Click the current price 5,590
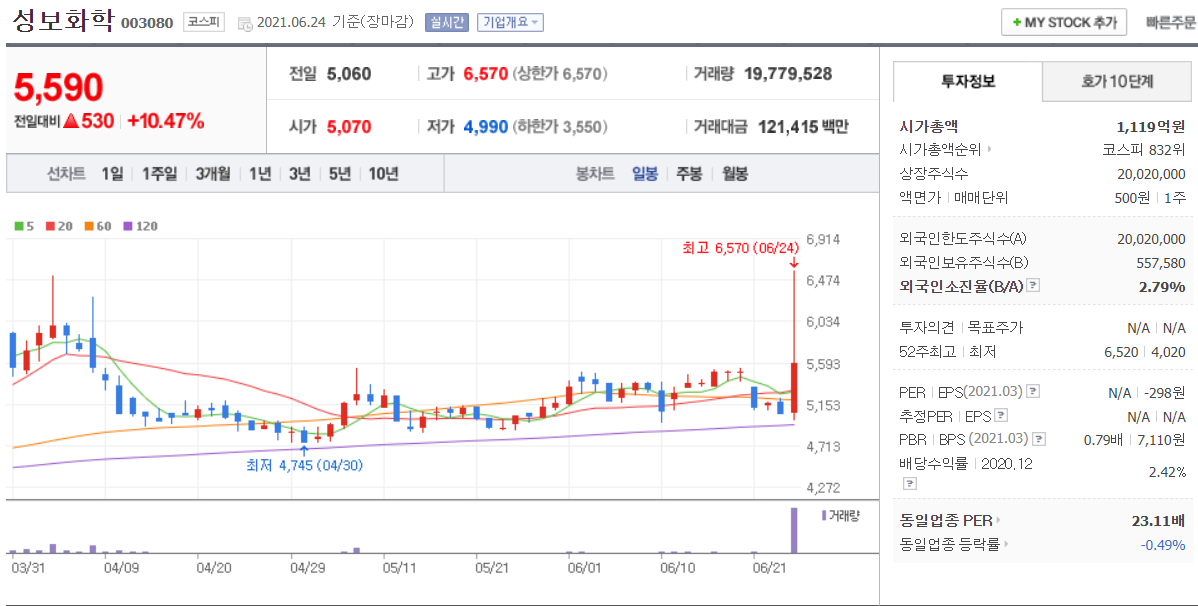The image size is (1198, 606). point(58,88)
